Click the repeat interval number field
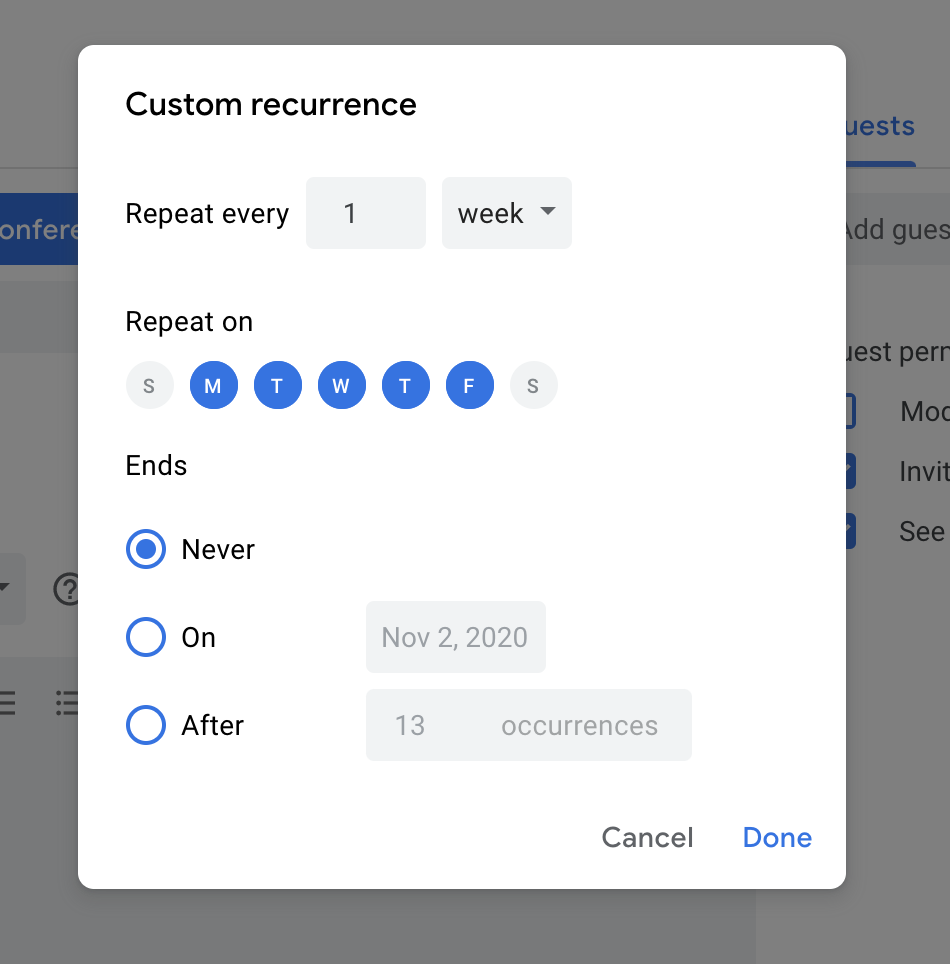The width and height of the screenshot is (950, 964). pyautogui.click(x=366, y=213)
